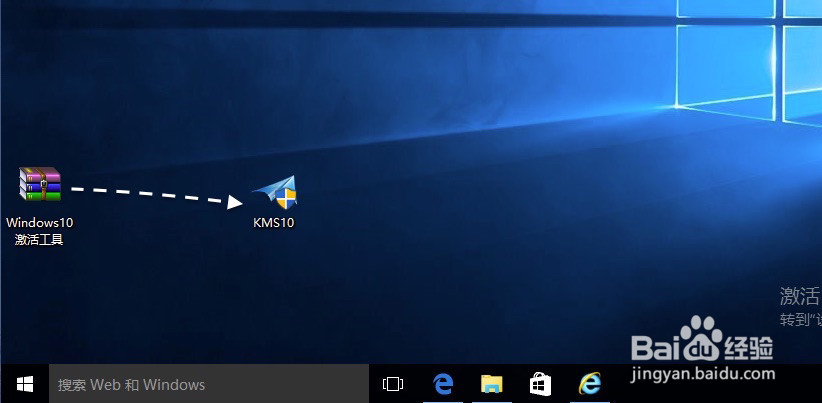This screenshot has width=822, height=403.
Task: Launch Microsoft Edge from the taskbar
Action: pos(443,385)
